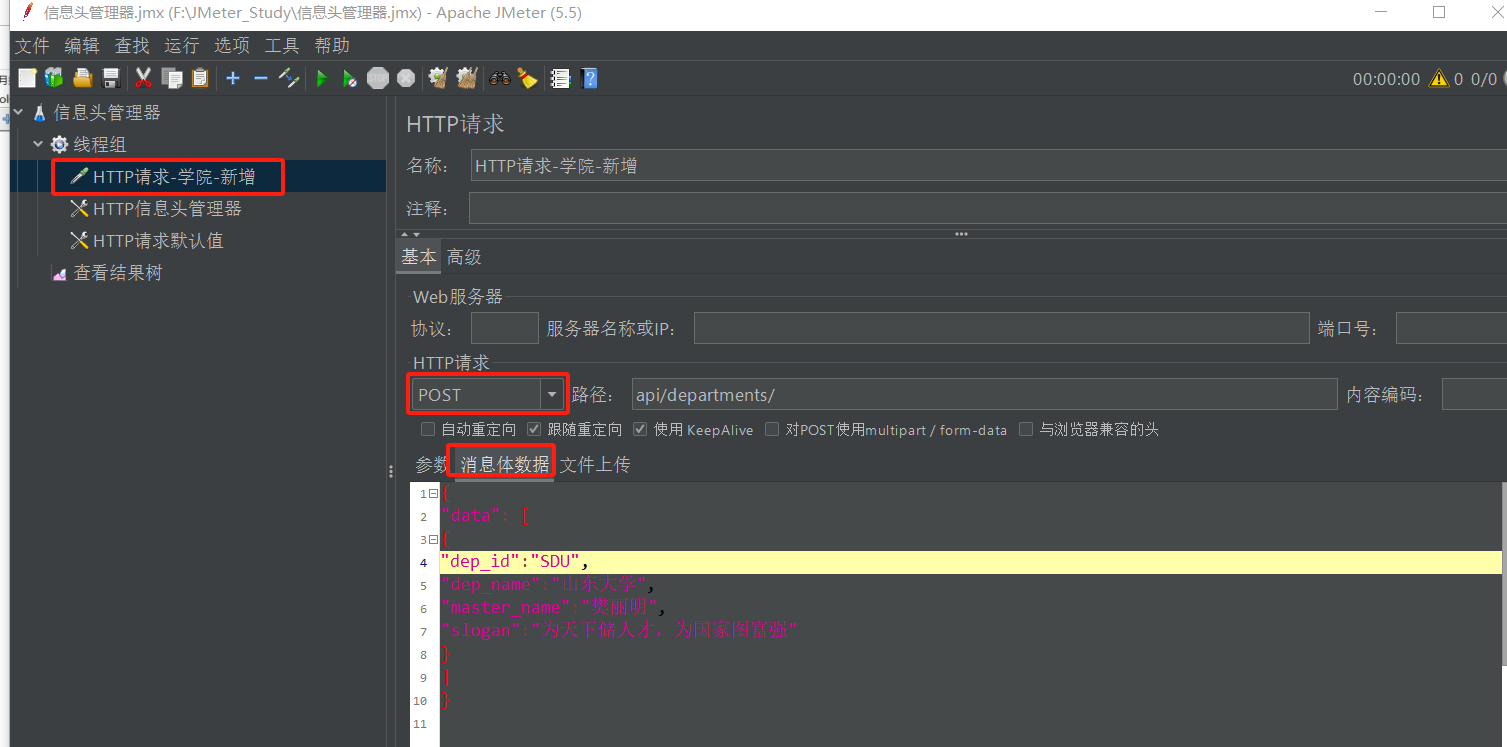
Task: Select HTTP请求默认值 in the tree
Action: [x=158, y=240]
